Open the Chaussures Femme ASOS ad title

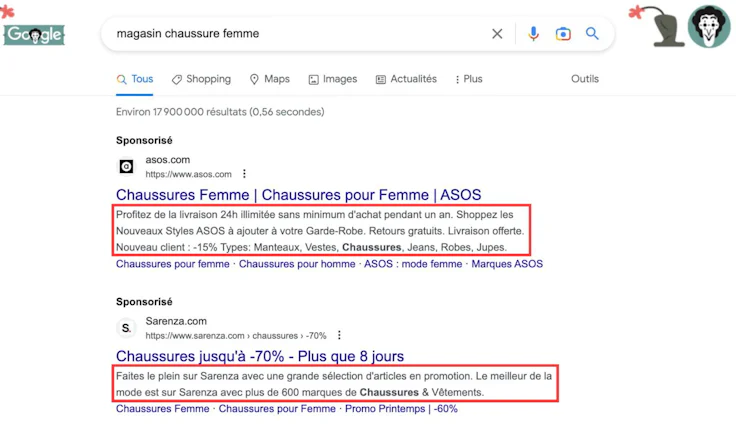coord(299,194)
